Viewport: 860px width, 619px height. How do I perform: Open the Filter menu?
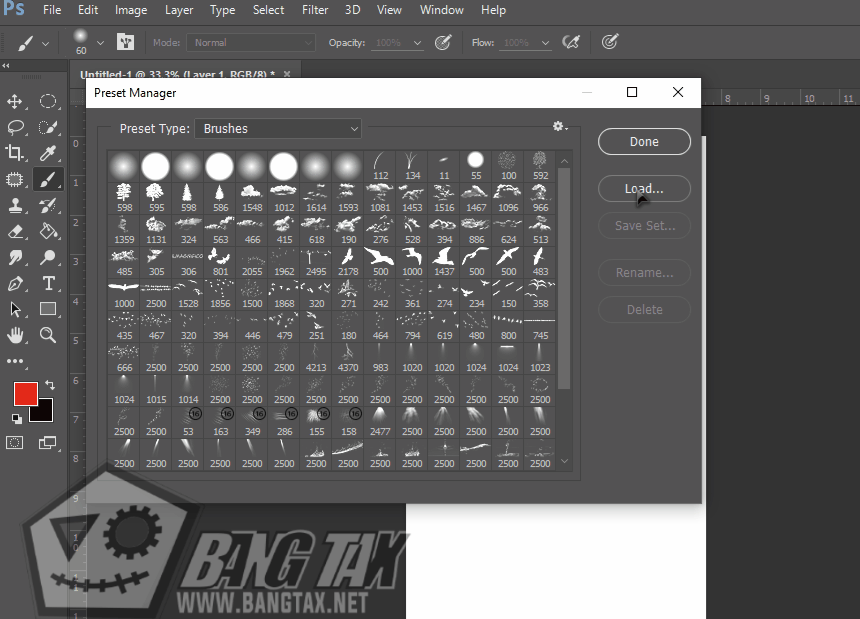tap(315, 10)
